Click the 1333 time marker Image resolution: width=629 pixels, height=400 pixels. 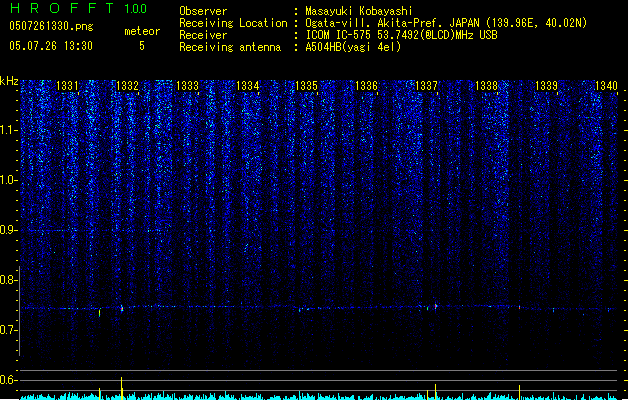(187, 86)
